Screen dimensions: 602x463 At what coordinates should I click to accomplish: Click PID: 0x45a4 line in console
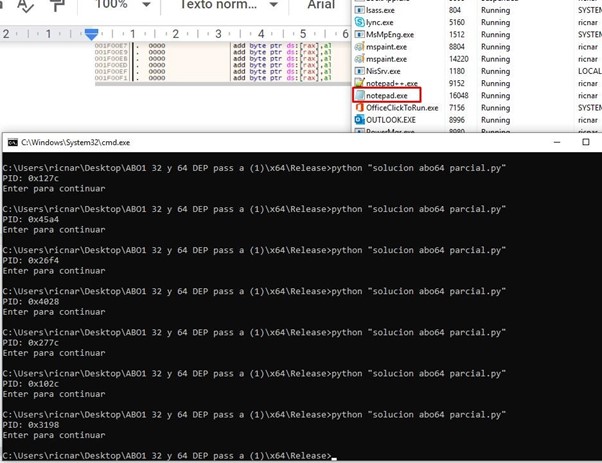(x=31, y=220)
